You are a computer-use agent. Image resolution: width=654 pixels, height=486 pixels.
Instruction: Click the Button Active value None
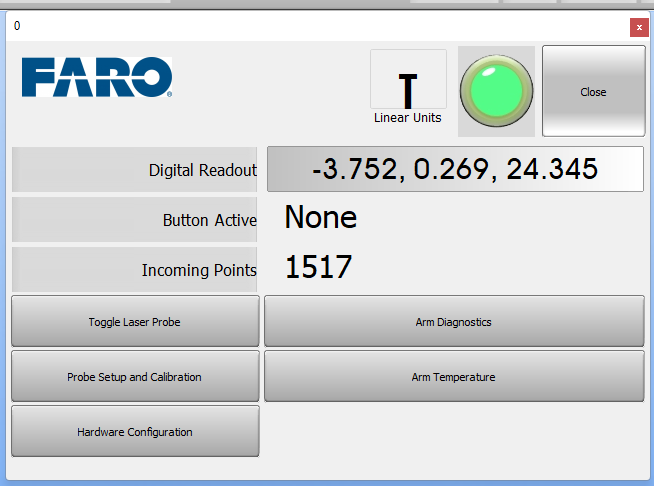[x=320, y=218]
